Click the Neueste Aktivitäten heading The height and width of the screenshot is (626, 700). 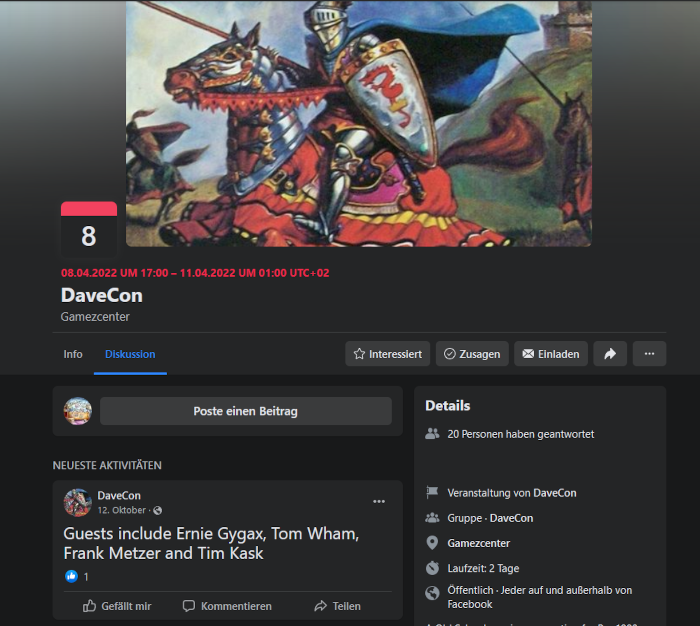point(107,465)
